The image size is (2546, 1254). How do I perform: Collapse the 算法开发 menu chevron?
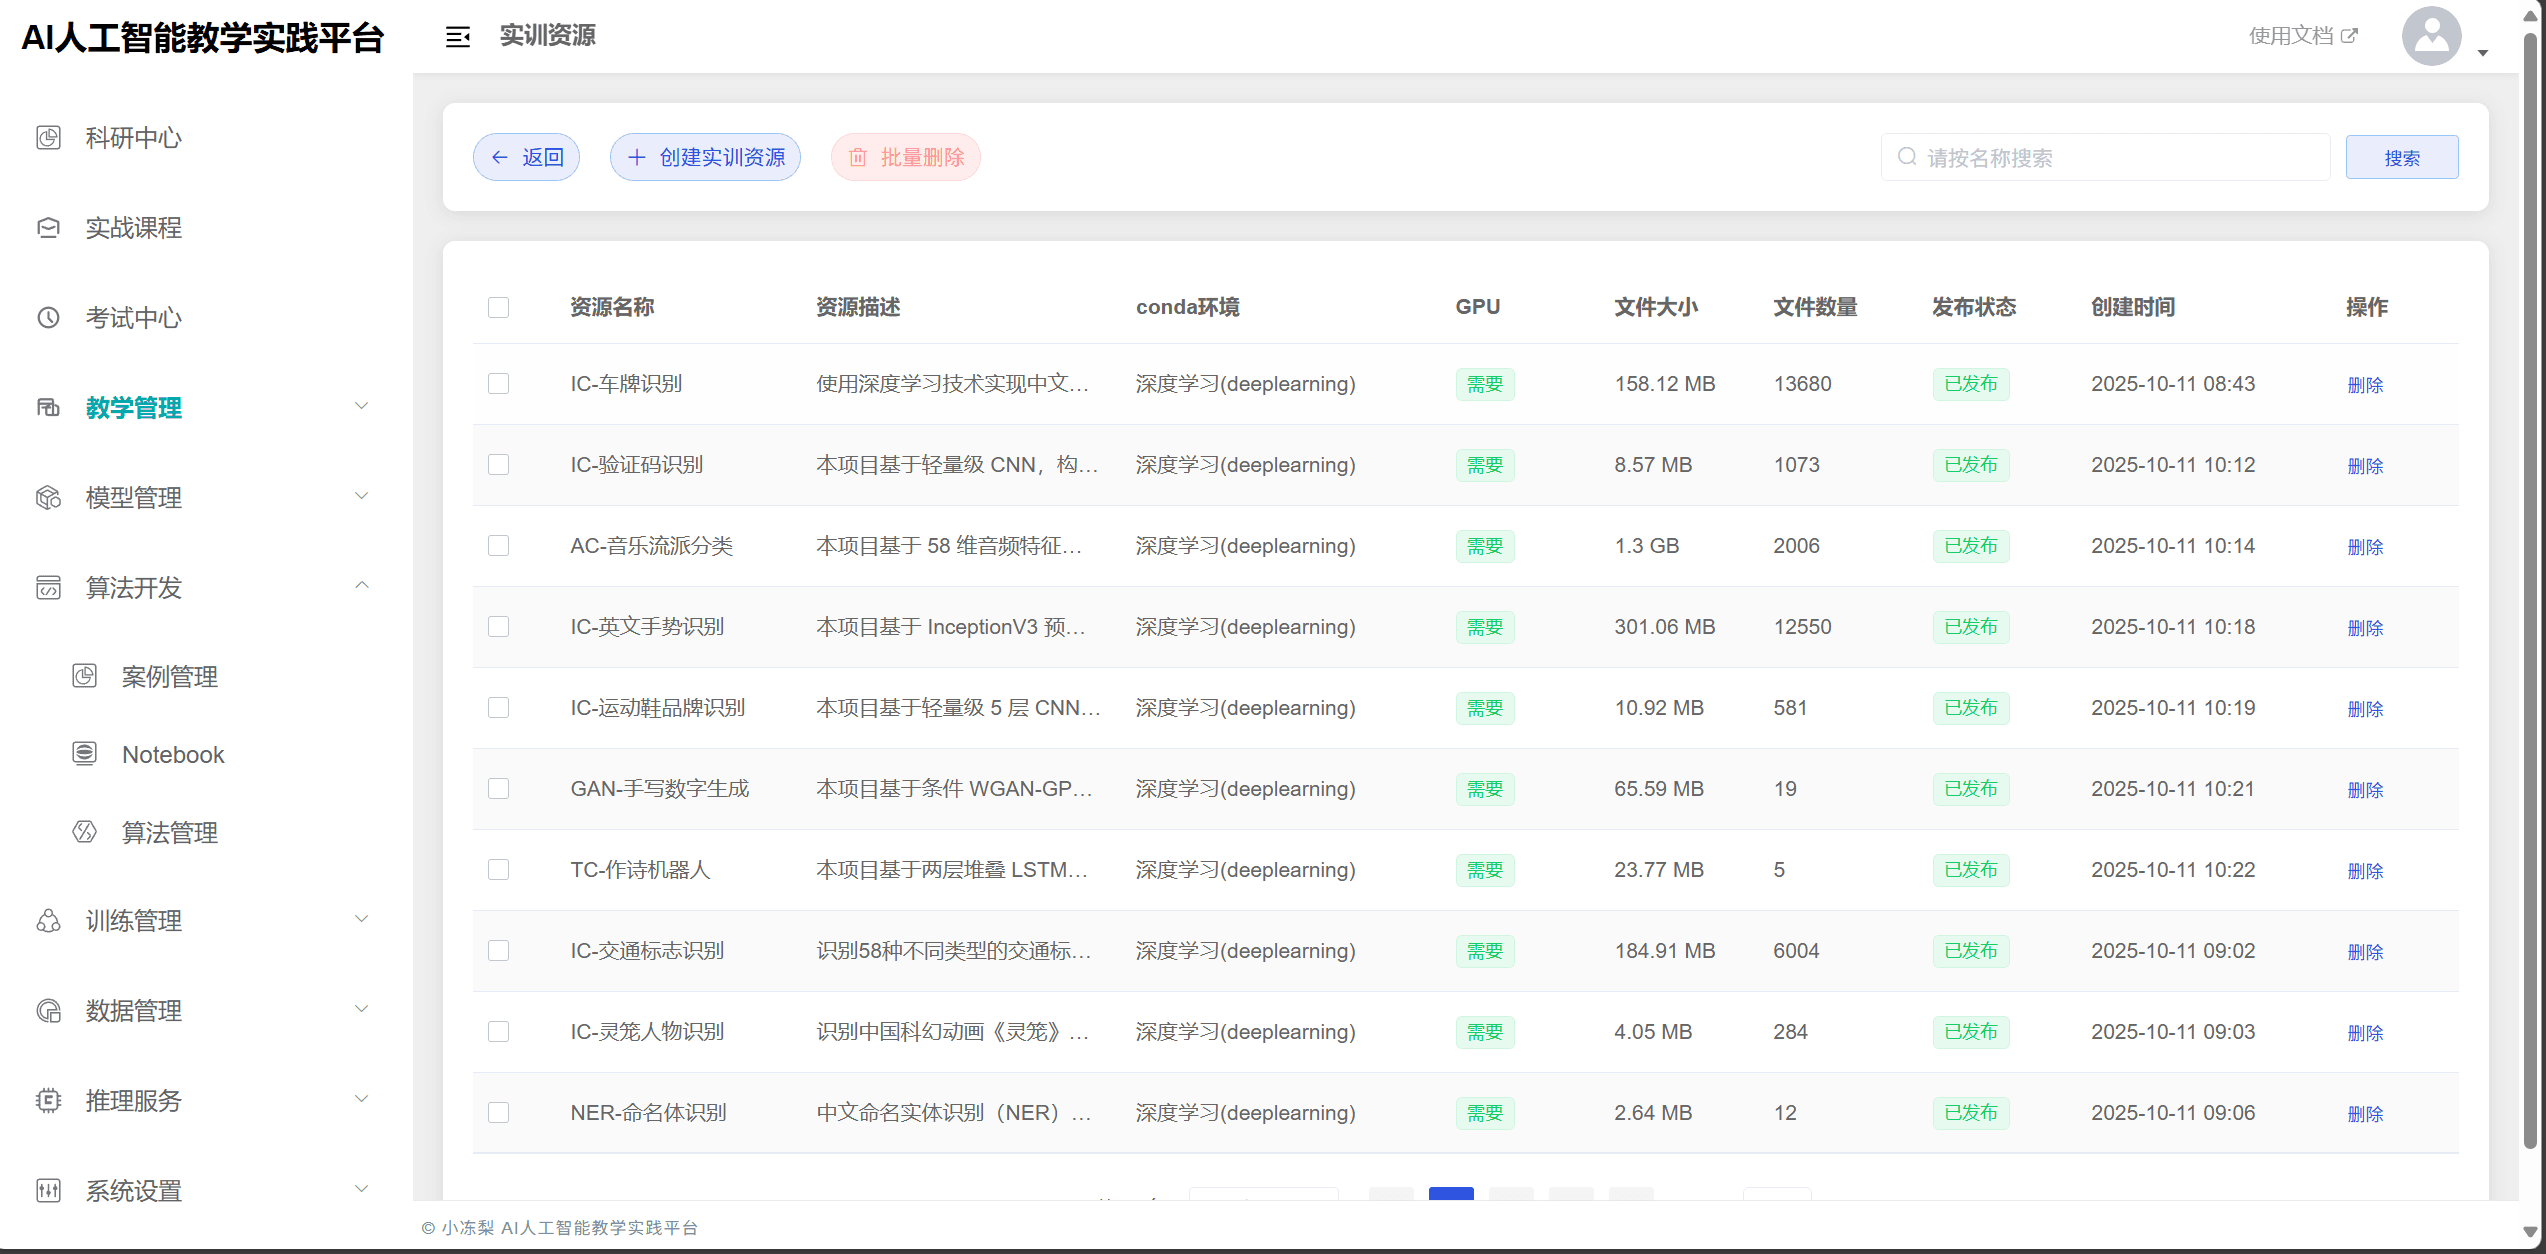click(x=362, y=586)
